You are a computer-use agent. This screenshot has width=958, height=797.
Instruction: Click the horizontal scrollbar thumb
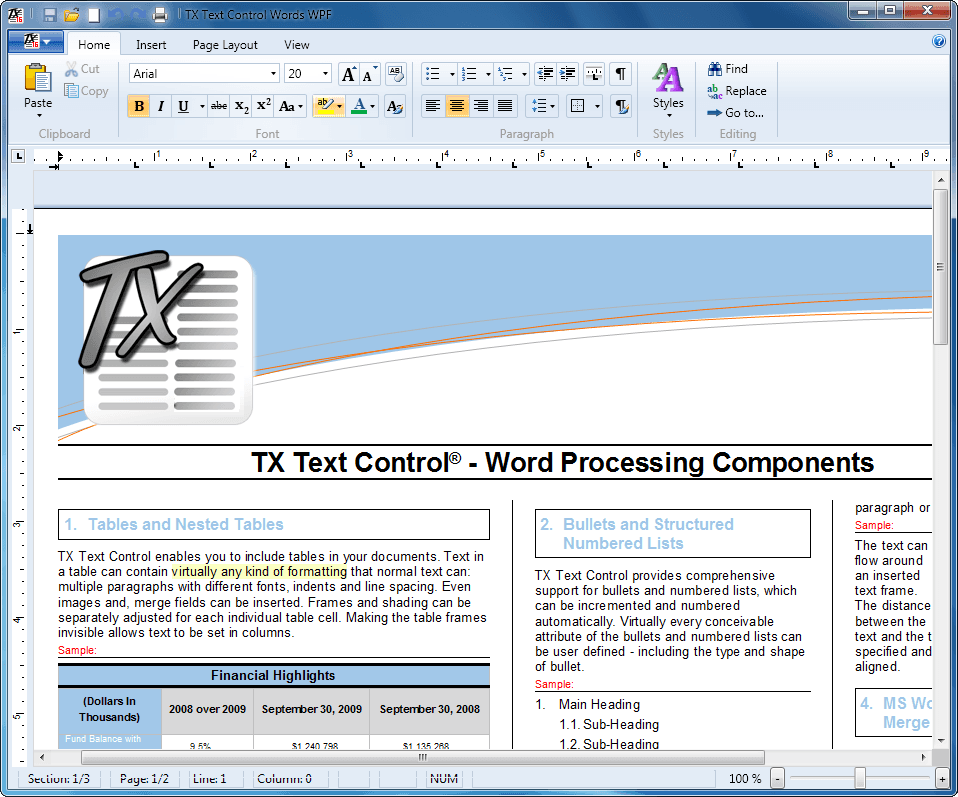pyautogui.click(x=423, y=757)
